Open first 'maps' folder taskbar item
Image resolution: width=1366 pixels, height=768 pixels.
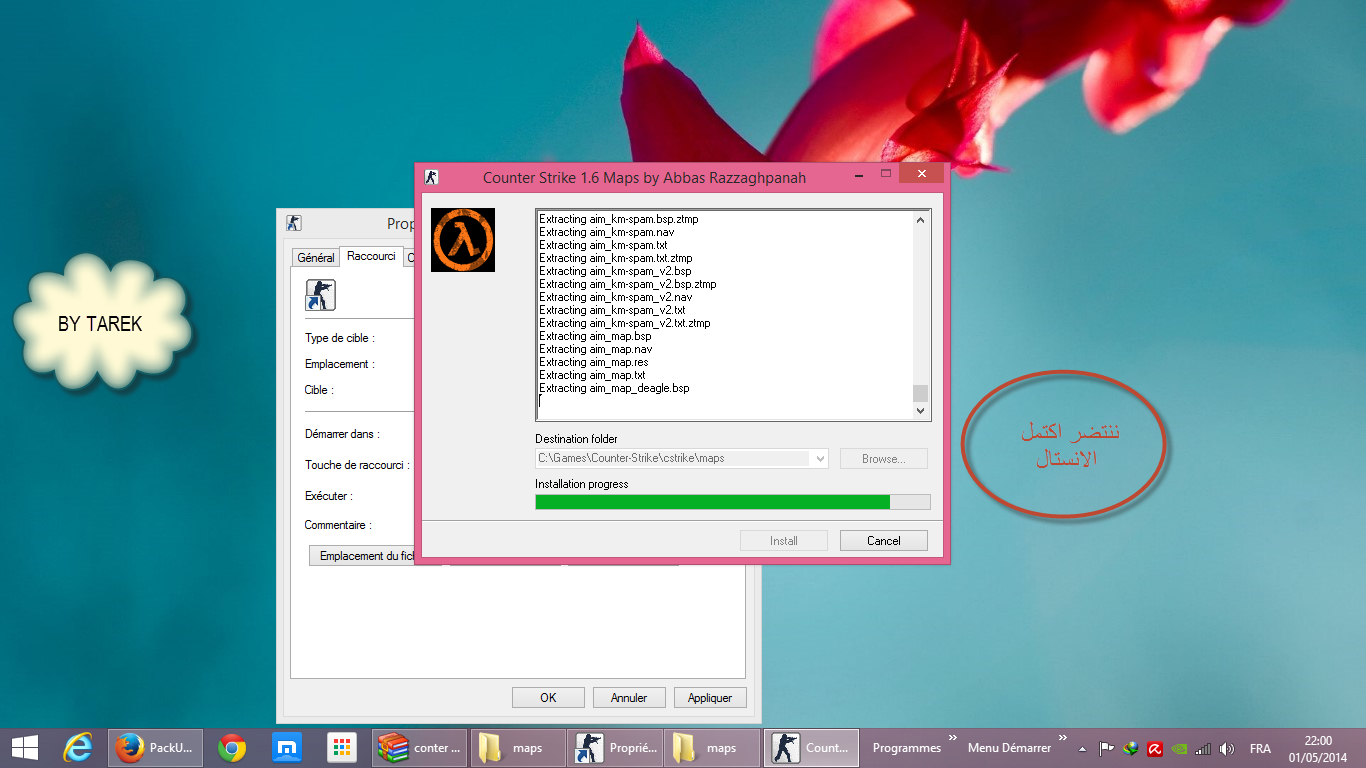[x=517, y=747]
